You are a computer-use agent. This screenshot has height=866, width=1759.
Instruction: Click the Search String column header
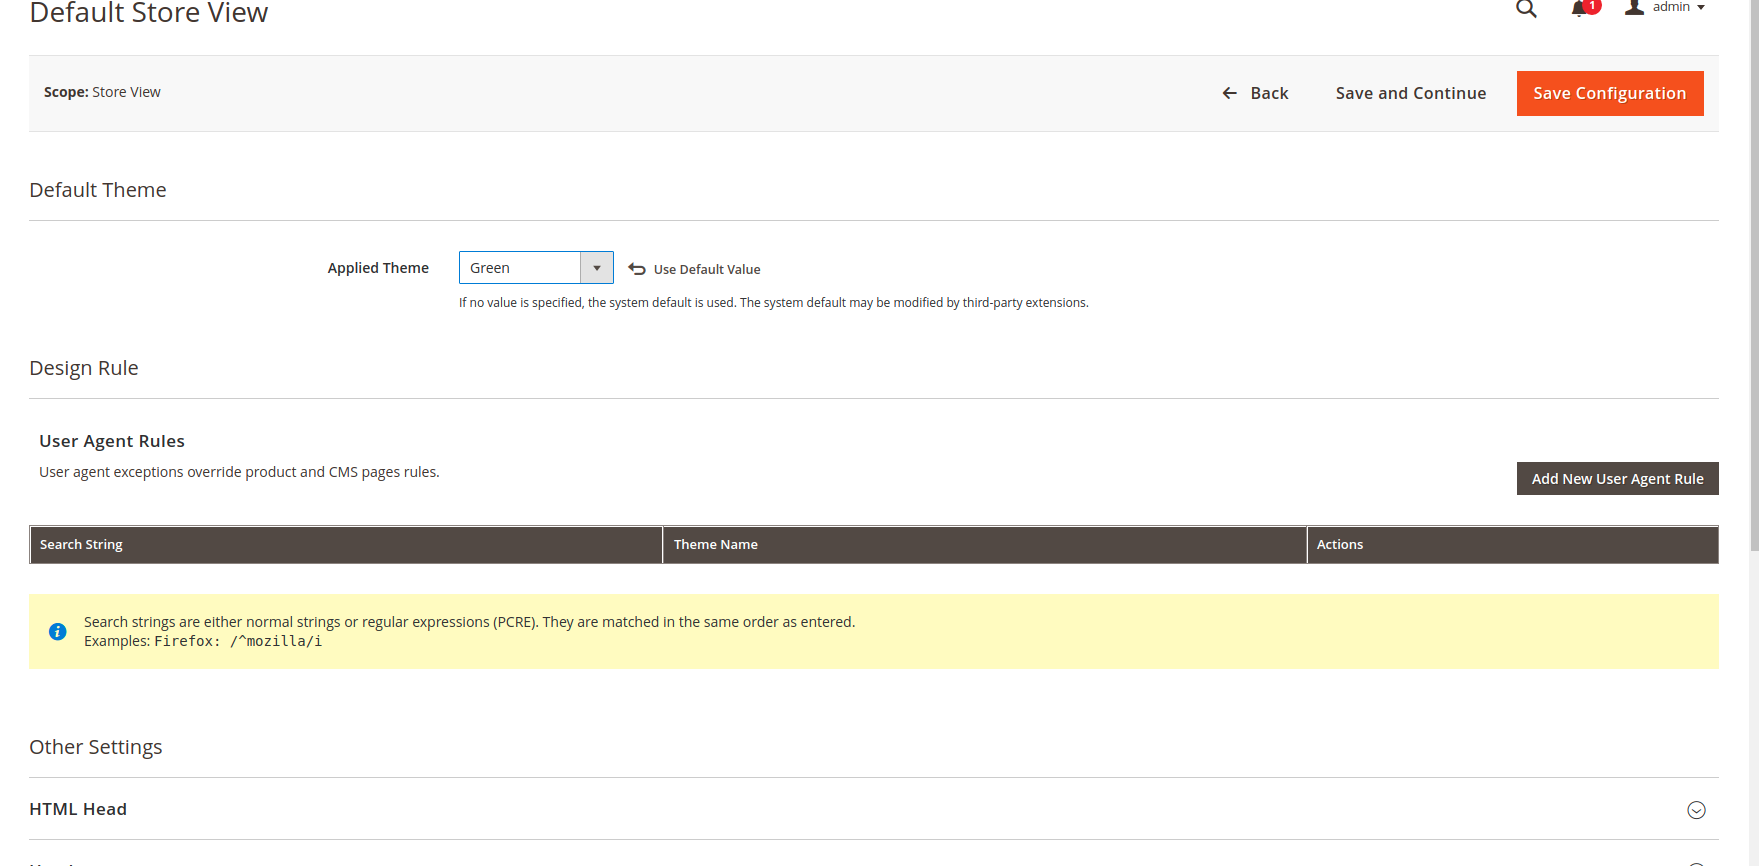pos(346,545)
